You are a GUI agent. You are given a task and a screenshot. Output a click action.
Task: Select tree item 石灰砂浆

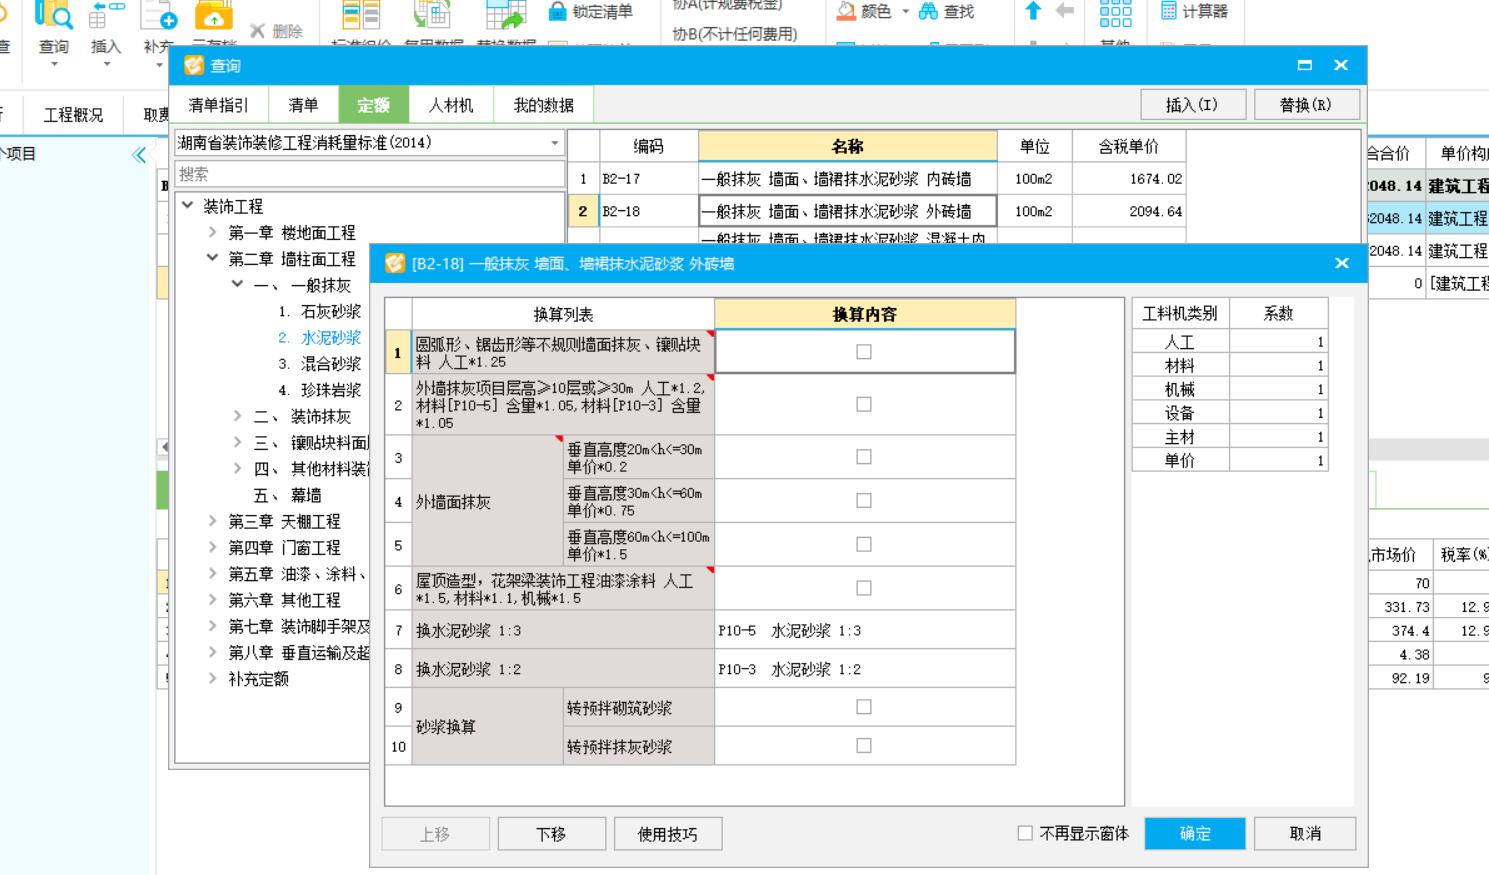pos(330,311)
